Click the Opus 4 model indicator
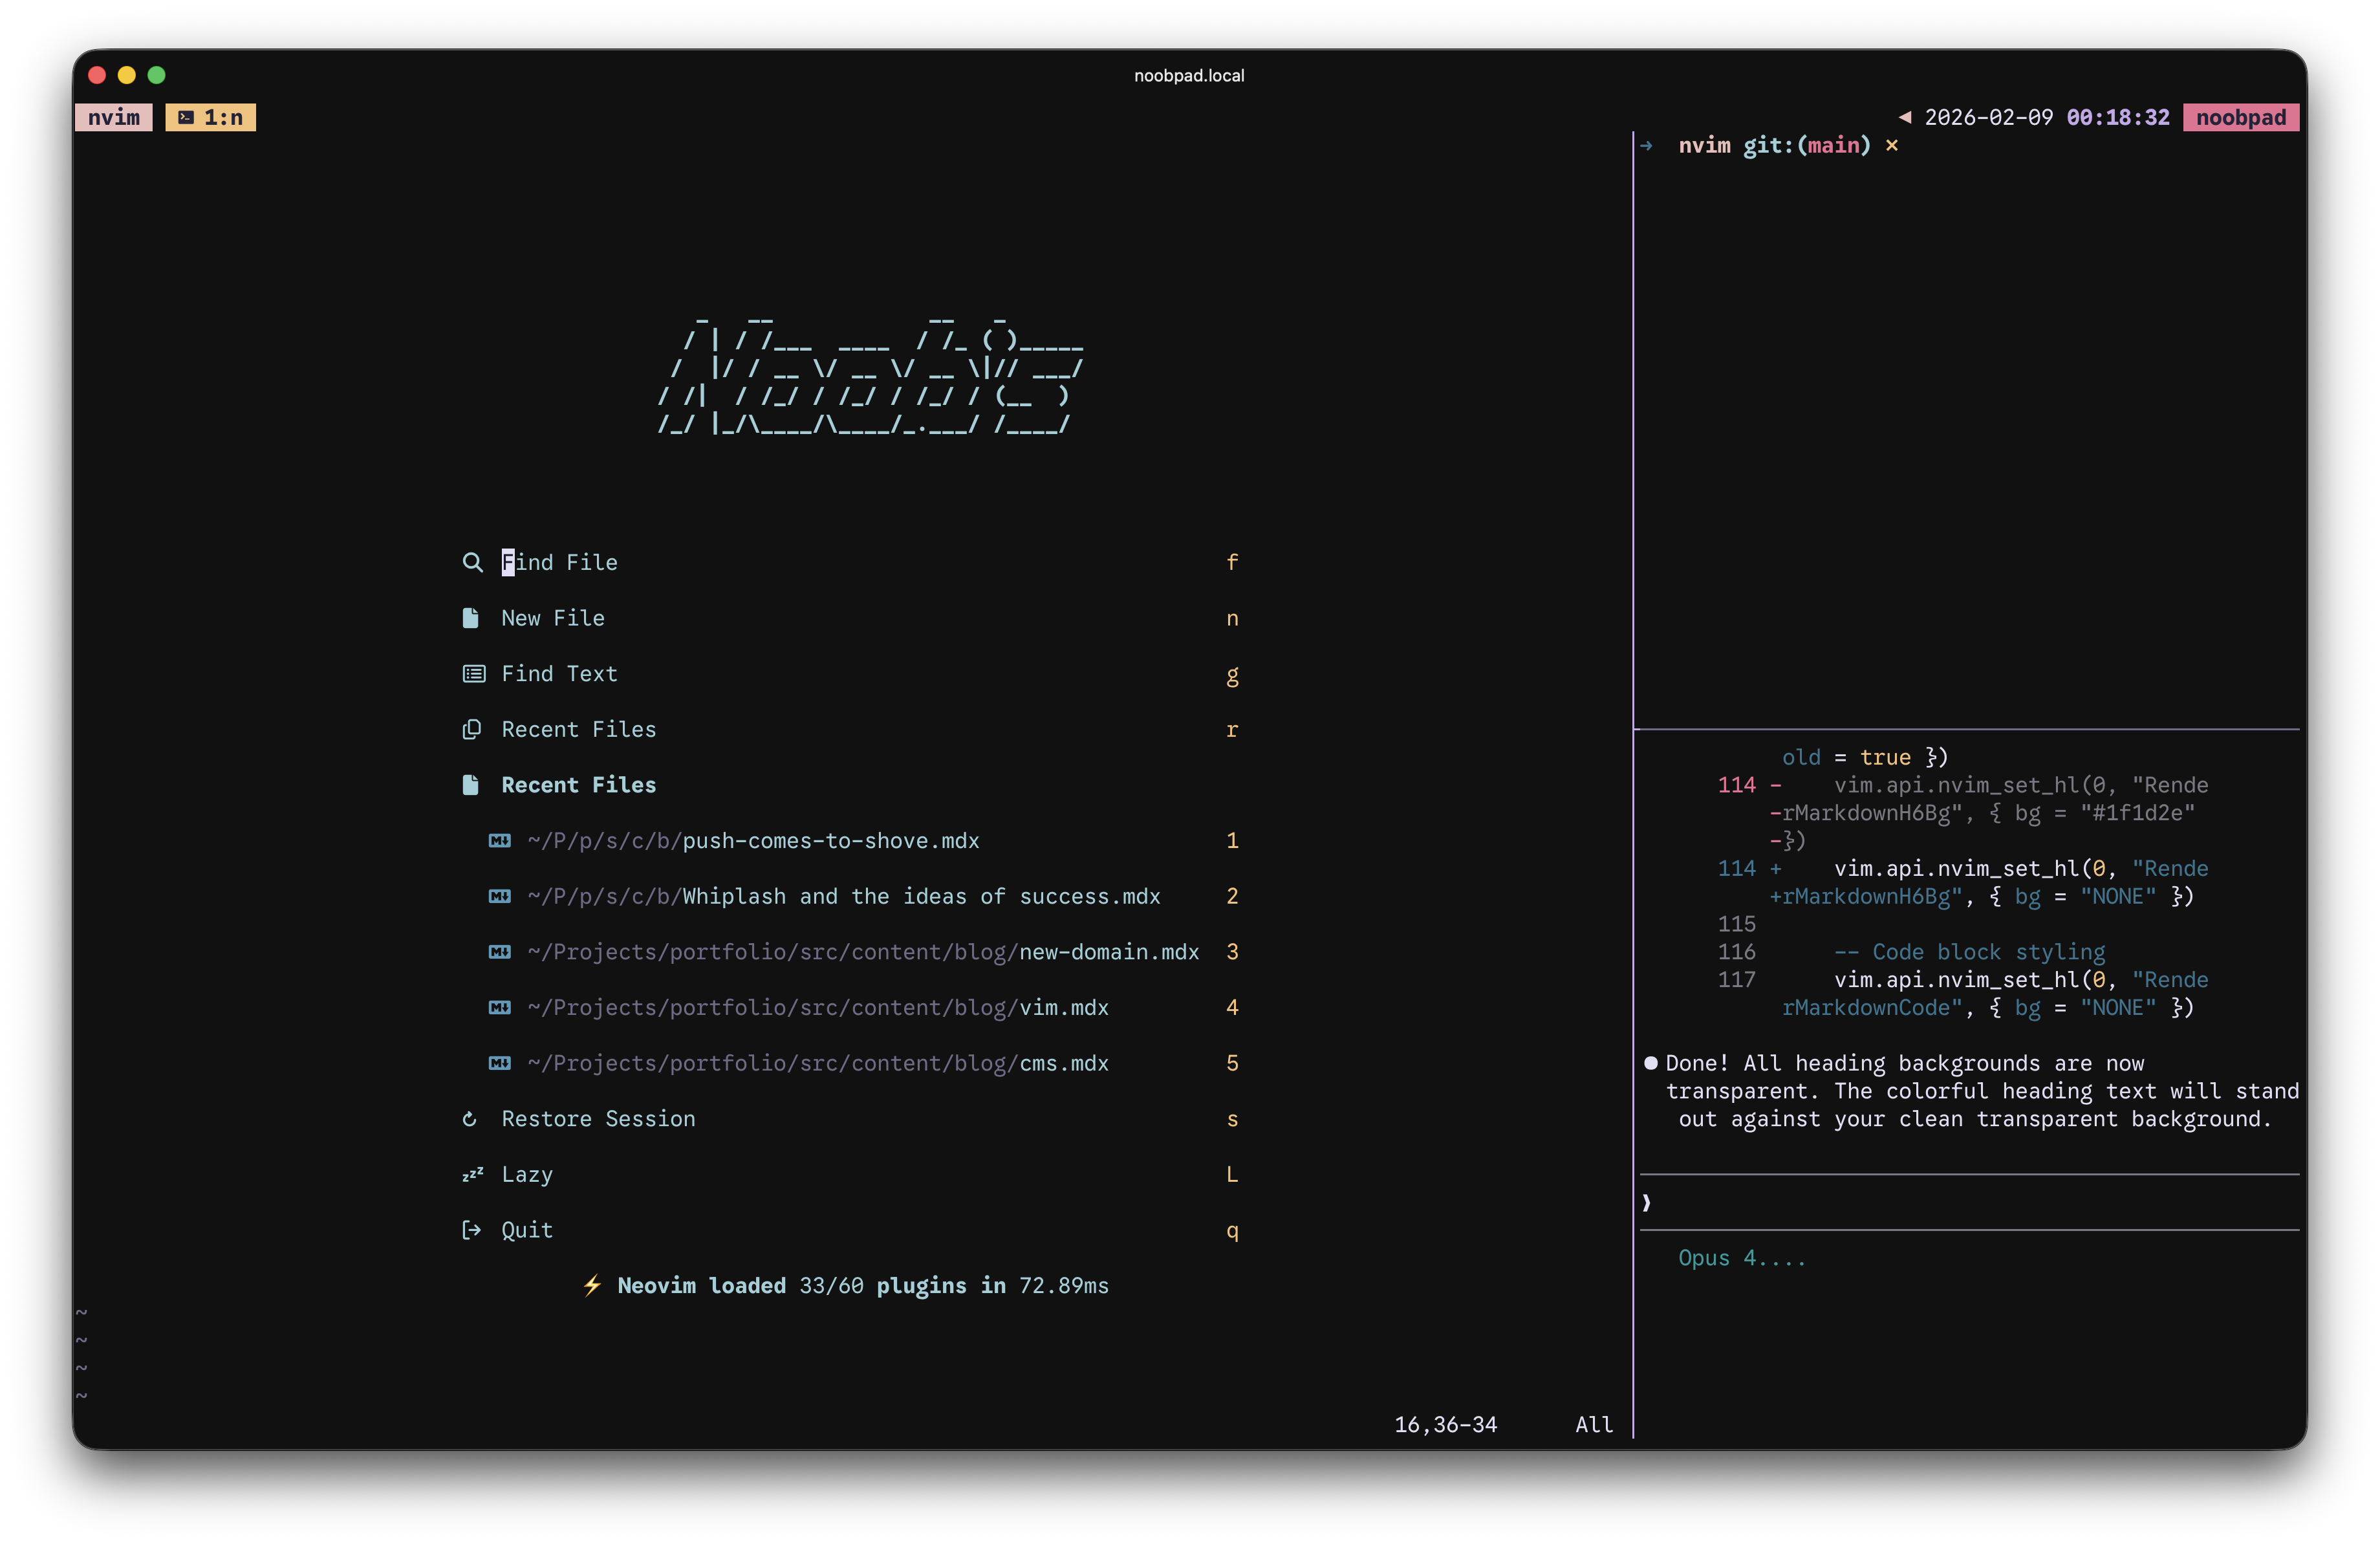The image size is (2380, 1546). [1741, 1258]
